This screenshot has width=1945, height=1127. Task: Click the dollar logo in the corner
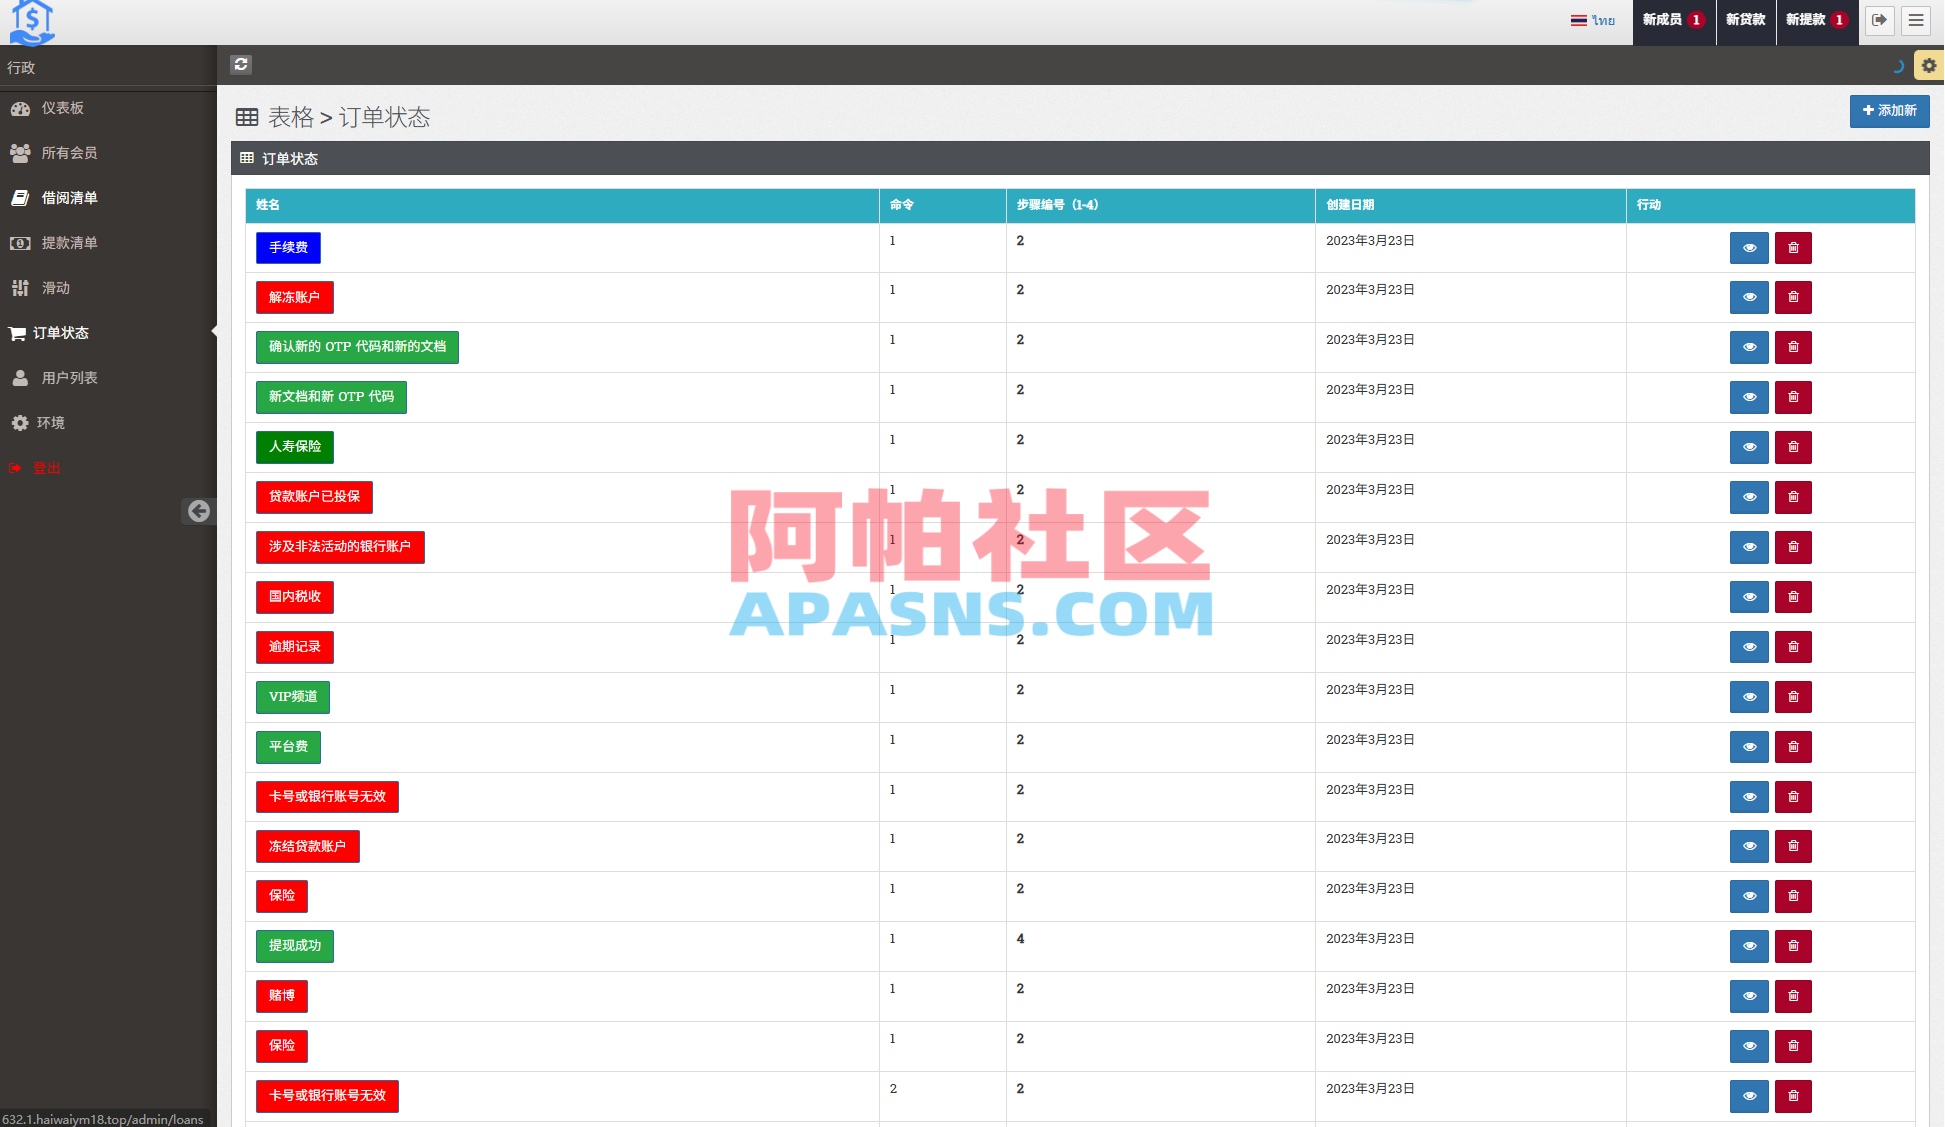coord(32,21)
